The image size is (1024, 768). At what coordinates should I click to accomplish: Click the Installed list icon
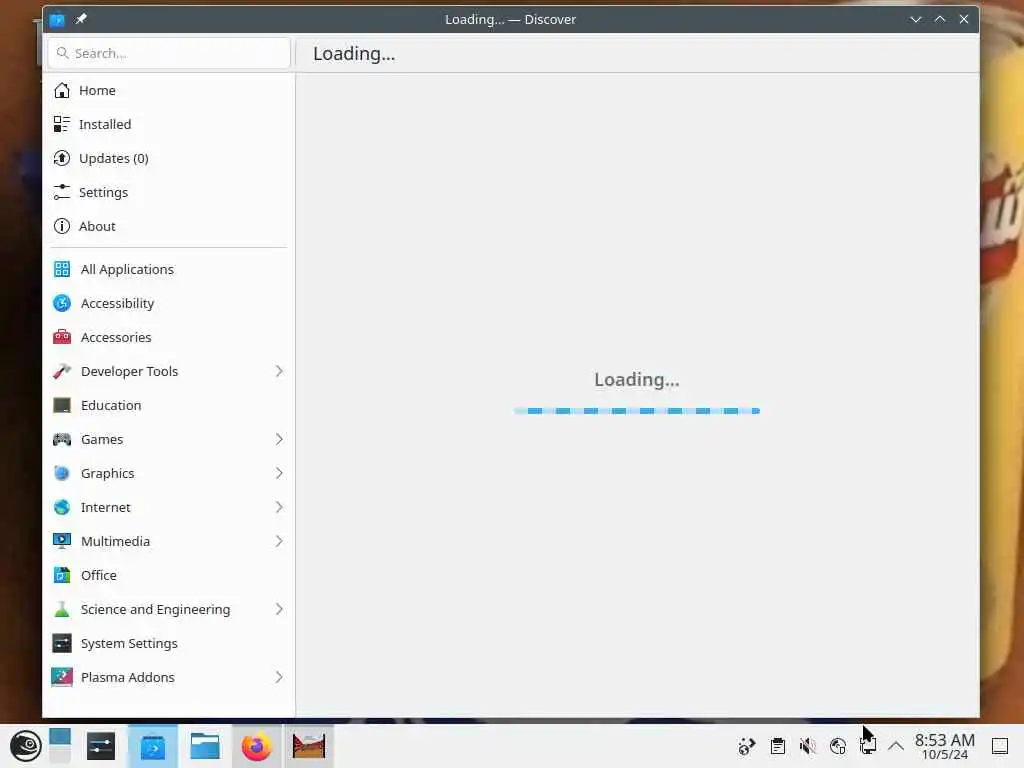coord(61,124)
